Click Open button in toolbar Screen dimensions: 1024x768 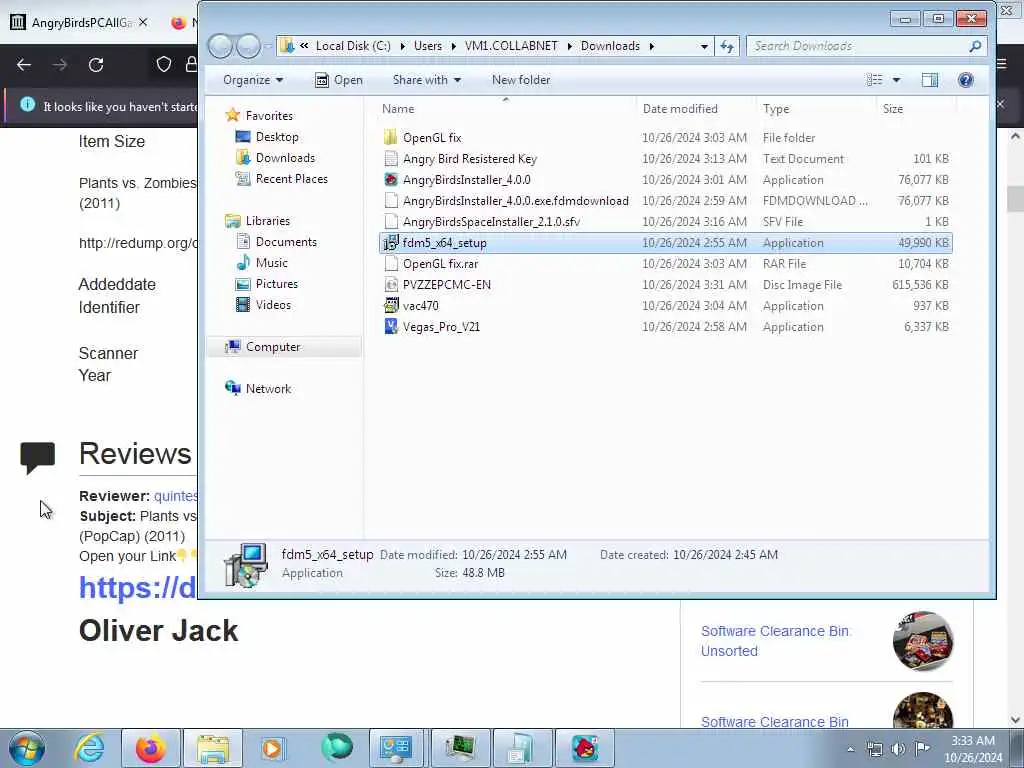click(339, 80)
